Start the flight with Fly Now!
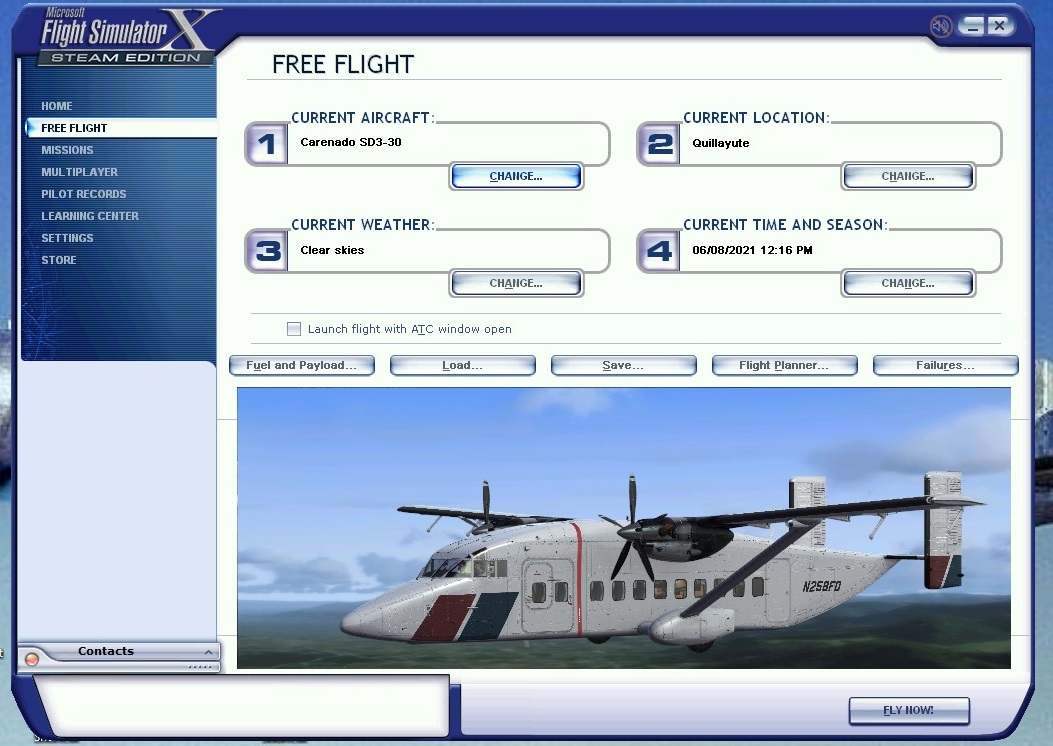Viewport: 1053px width, 746px height. [909, 710]
